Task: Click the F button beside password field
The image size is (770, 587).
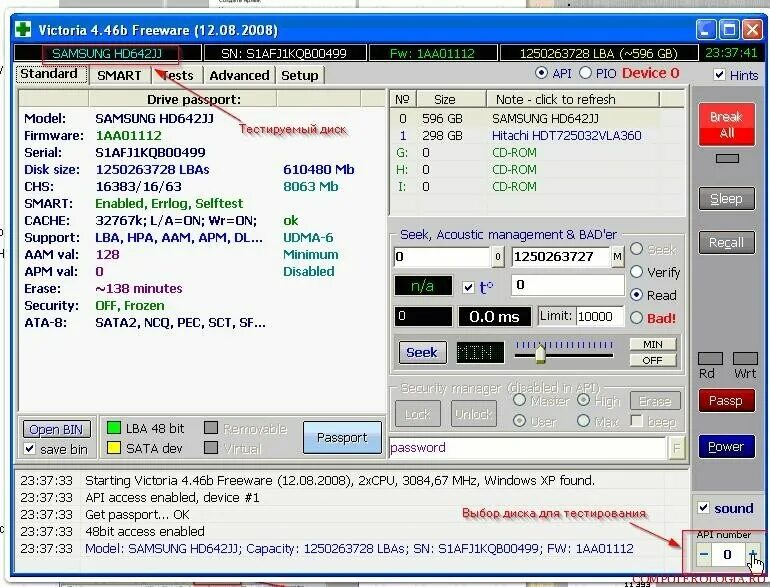Action: coord(676,448)
